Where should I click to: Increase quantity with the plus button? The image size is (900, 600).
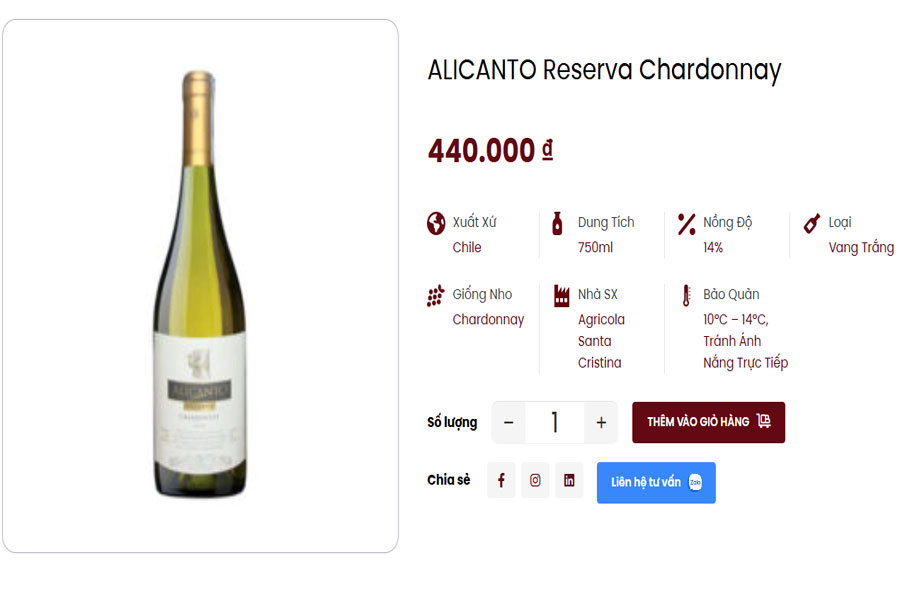(x=601, y=422)
